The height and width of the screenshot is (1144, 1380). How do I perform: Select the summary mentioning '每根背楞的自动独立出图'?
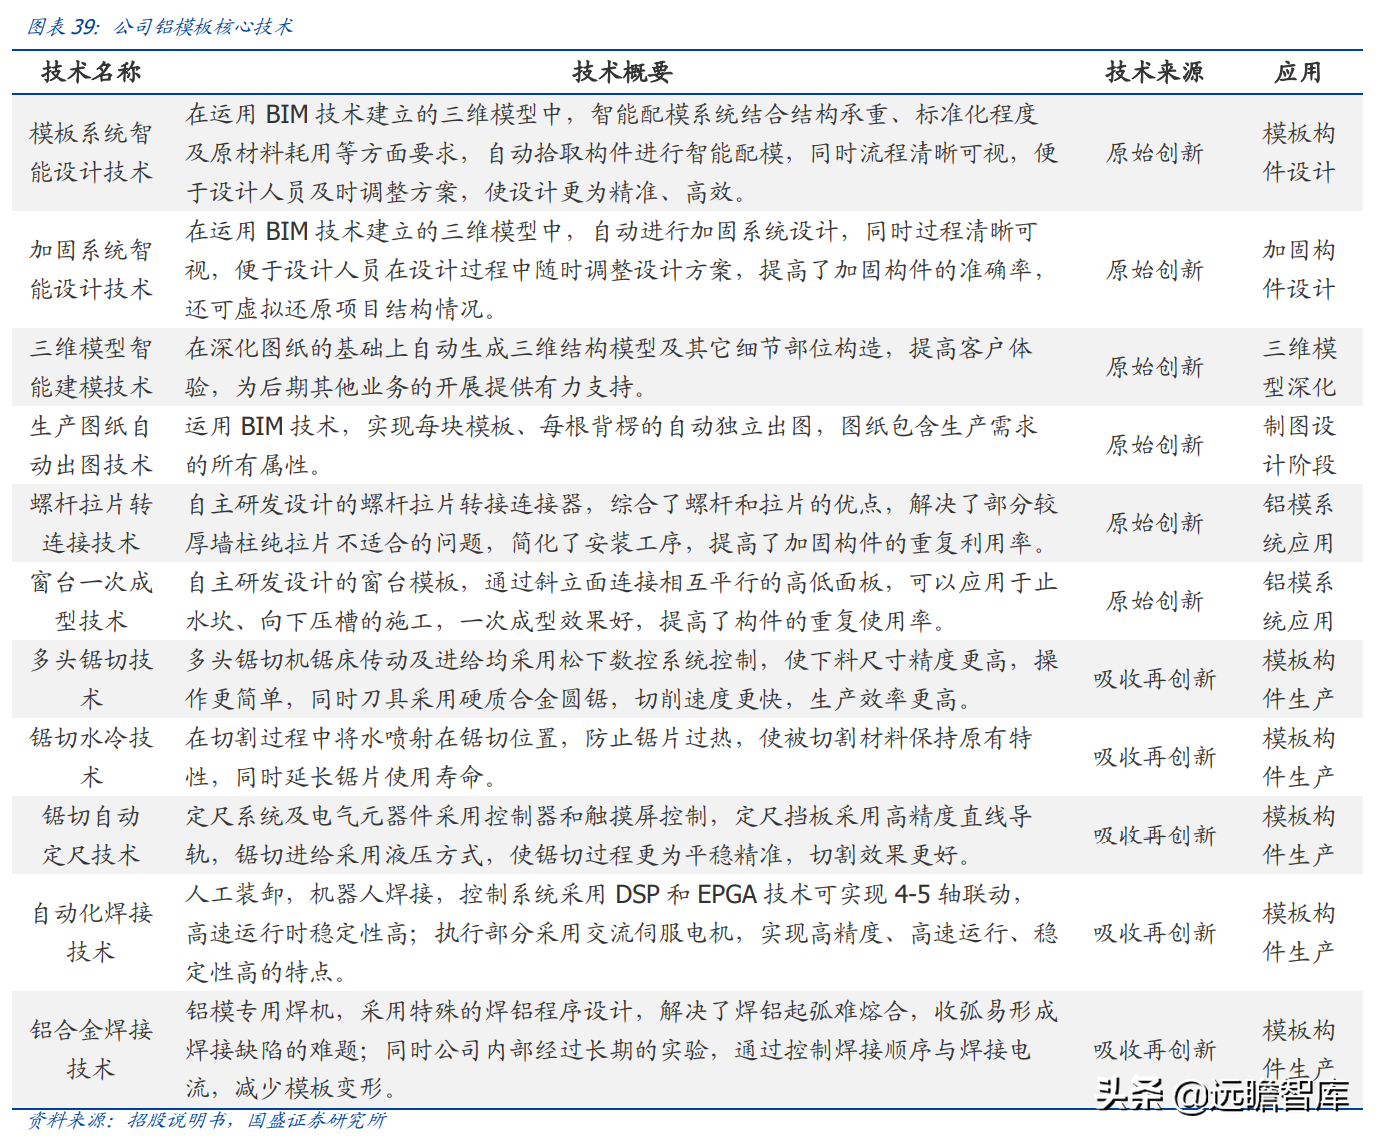point(611,445)
